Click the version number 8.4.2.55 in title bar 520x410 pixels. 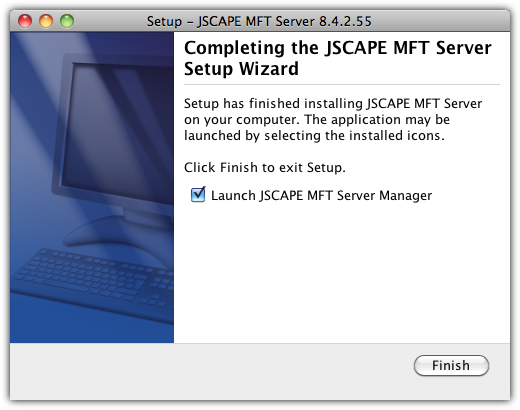[x=345, y=21]
